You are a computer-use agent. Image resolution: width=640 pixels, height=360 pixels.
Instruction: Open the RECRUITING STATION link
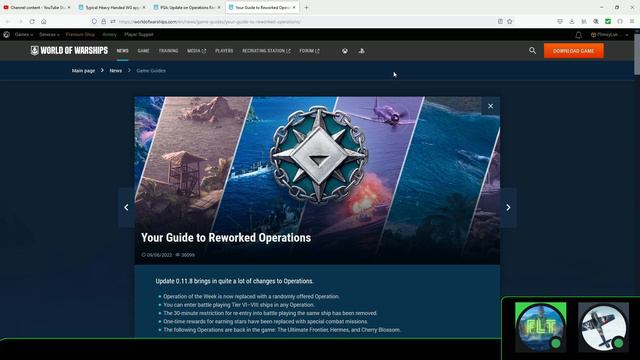tap(266, 51)
